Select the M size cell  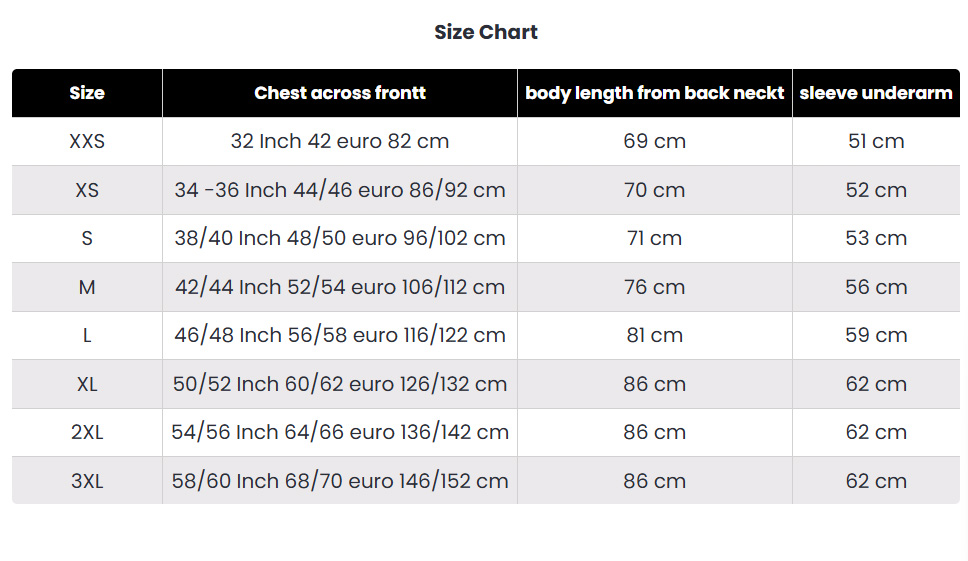coord(87,287)
